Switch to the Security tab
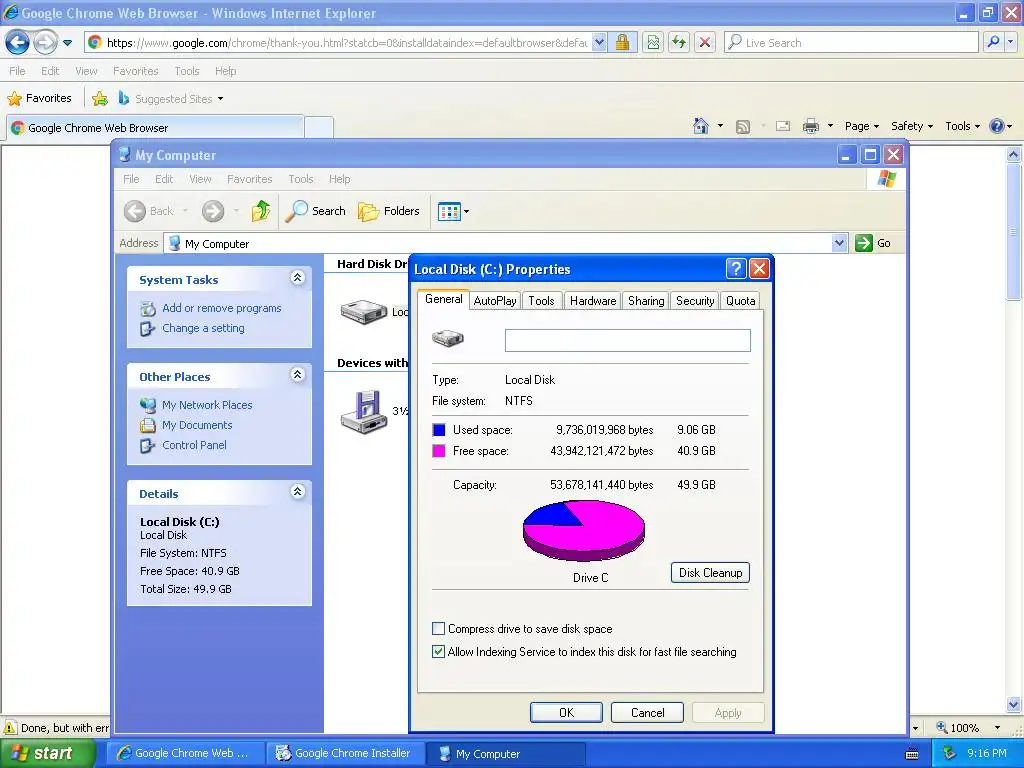This screenshot has height=768, width=1024. (695, 300)
